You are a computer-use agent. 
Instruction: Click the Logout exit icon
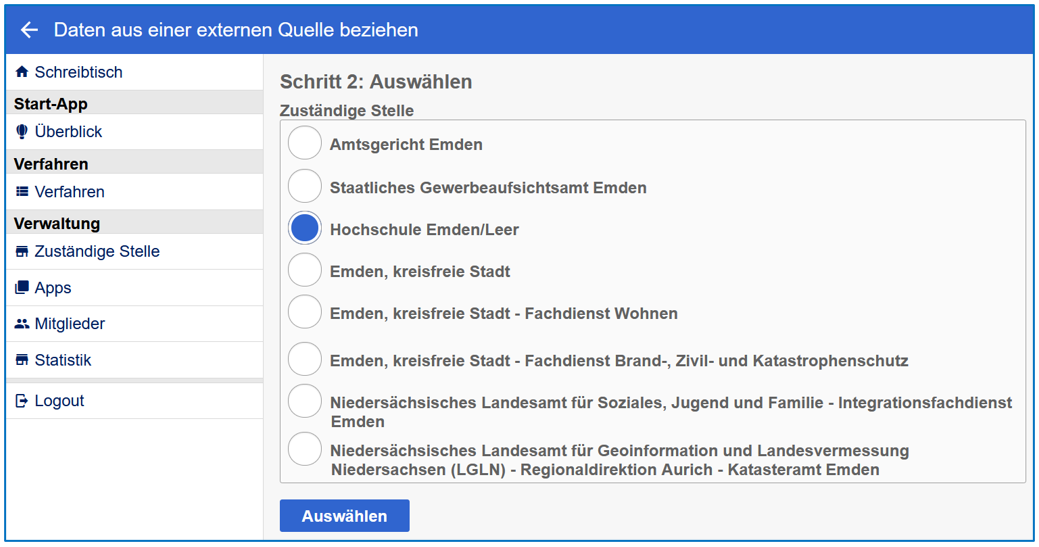coord(22,401)
